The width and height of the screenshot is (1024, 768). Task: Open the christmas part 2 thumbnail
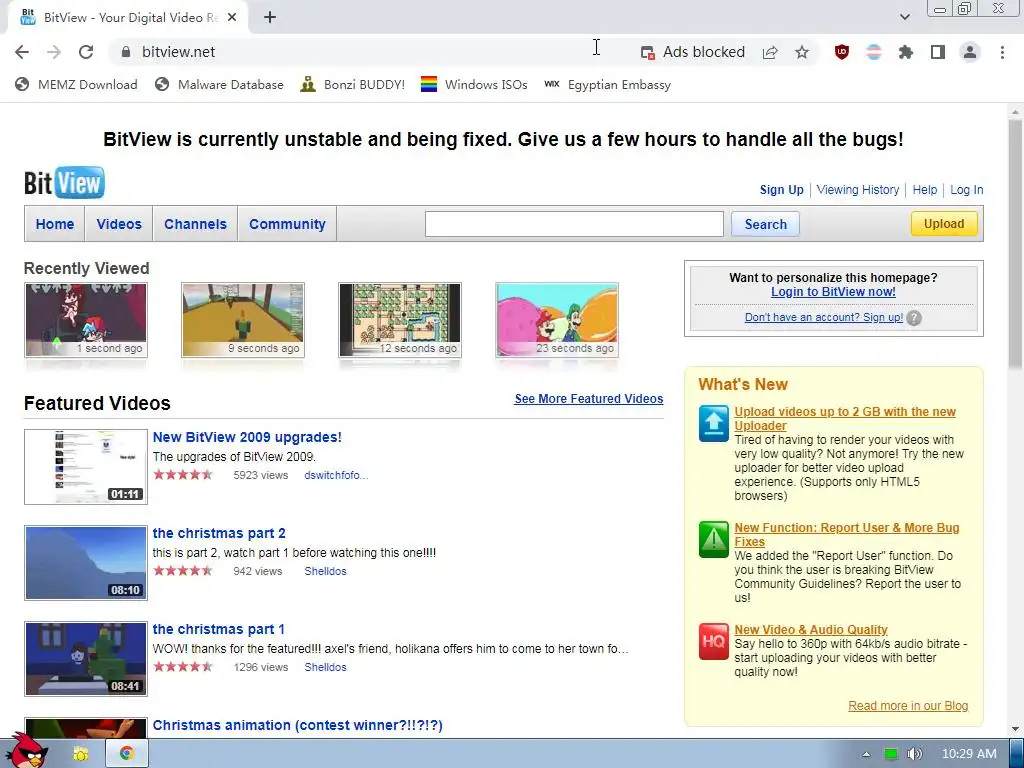[x=86, y=563]
